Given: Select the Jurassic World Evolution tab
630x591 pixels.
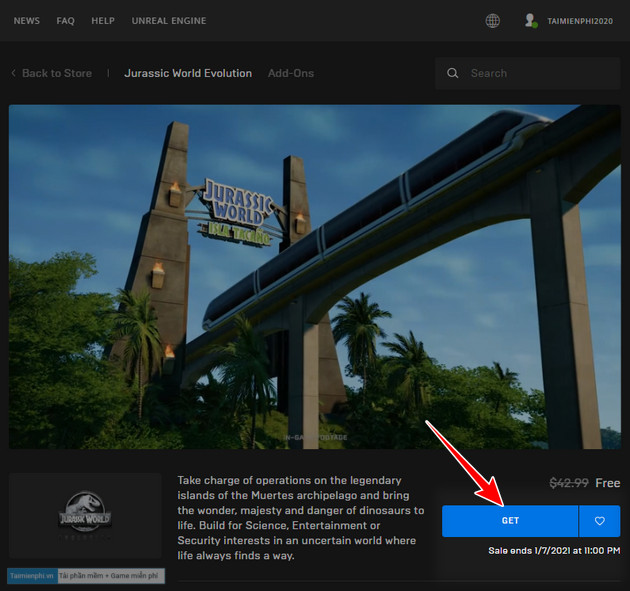Looking at the screenshot, I should coord(188,73).
